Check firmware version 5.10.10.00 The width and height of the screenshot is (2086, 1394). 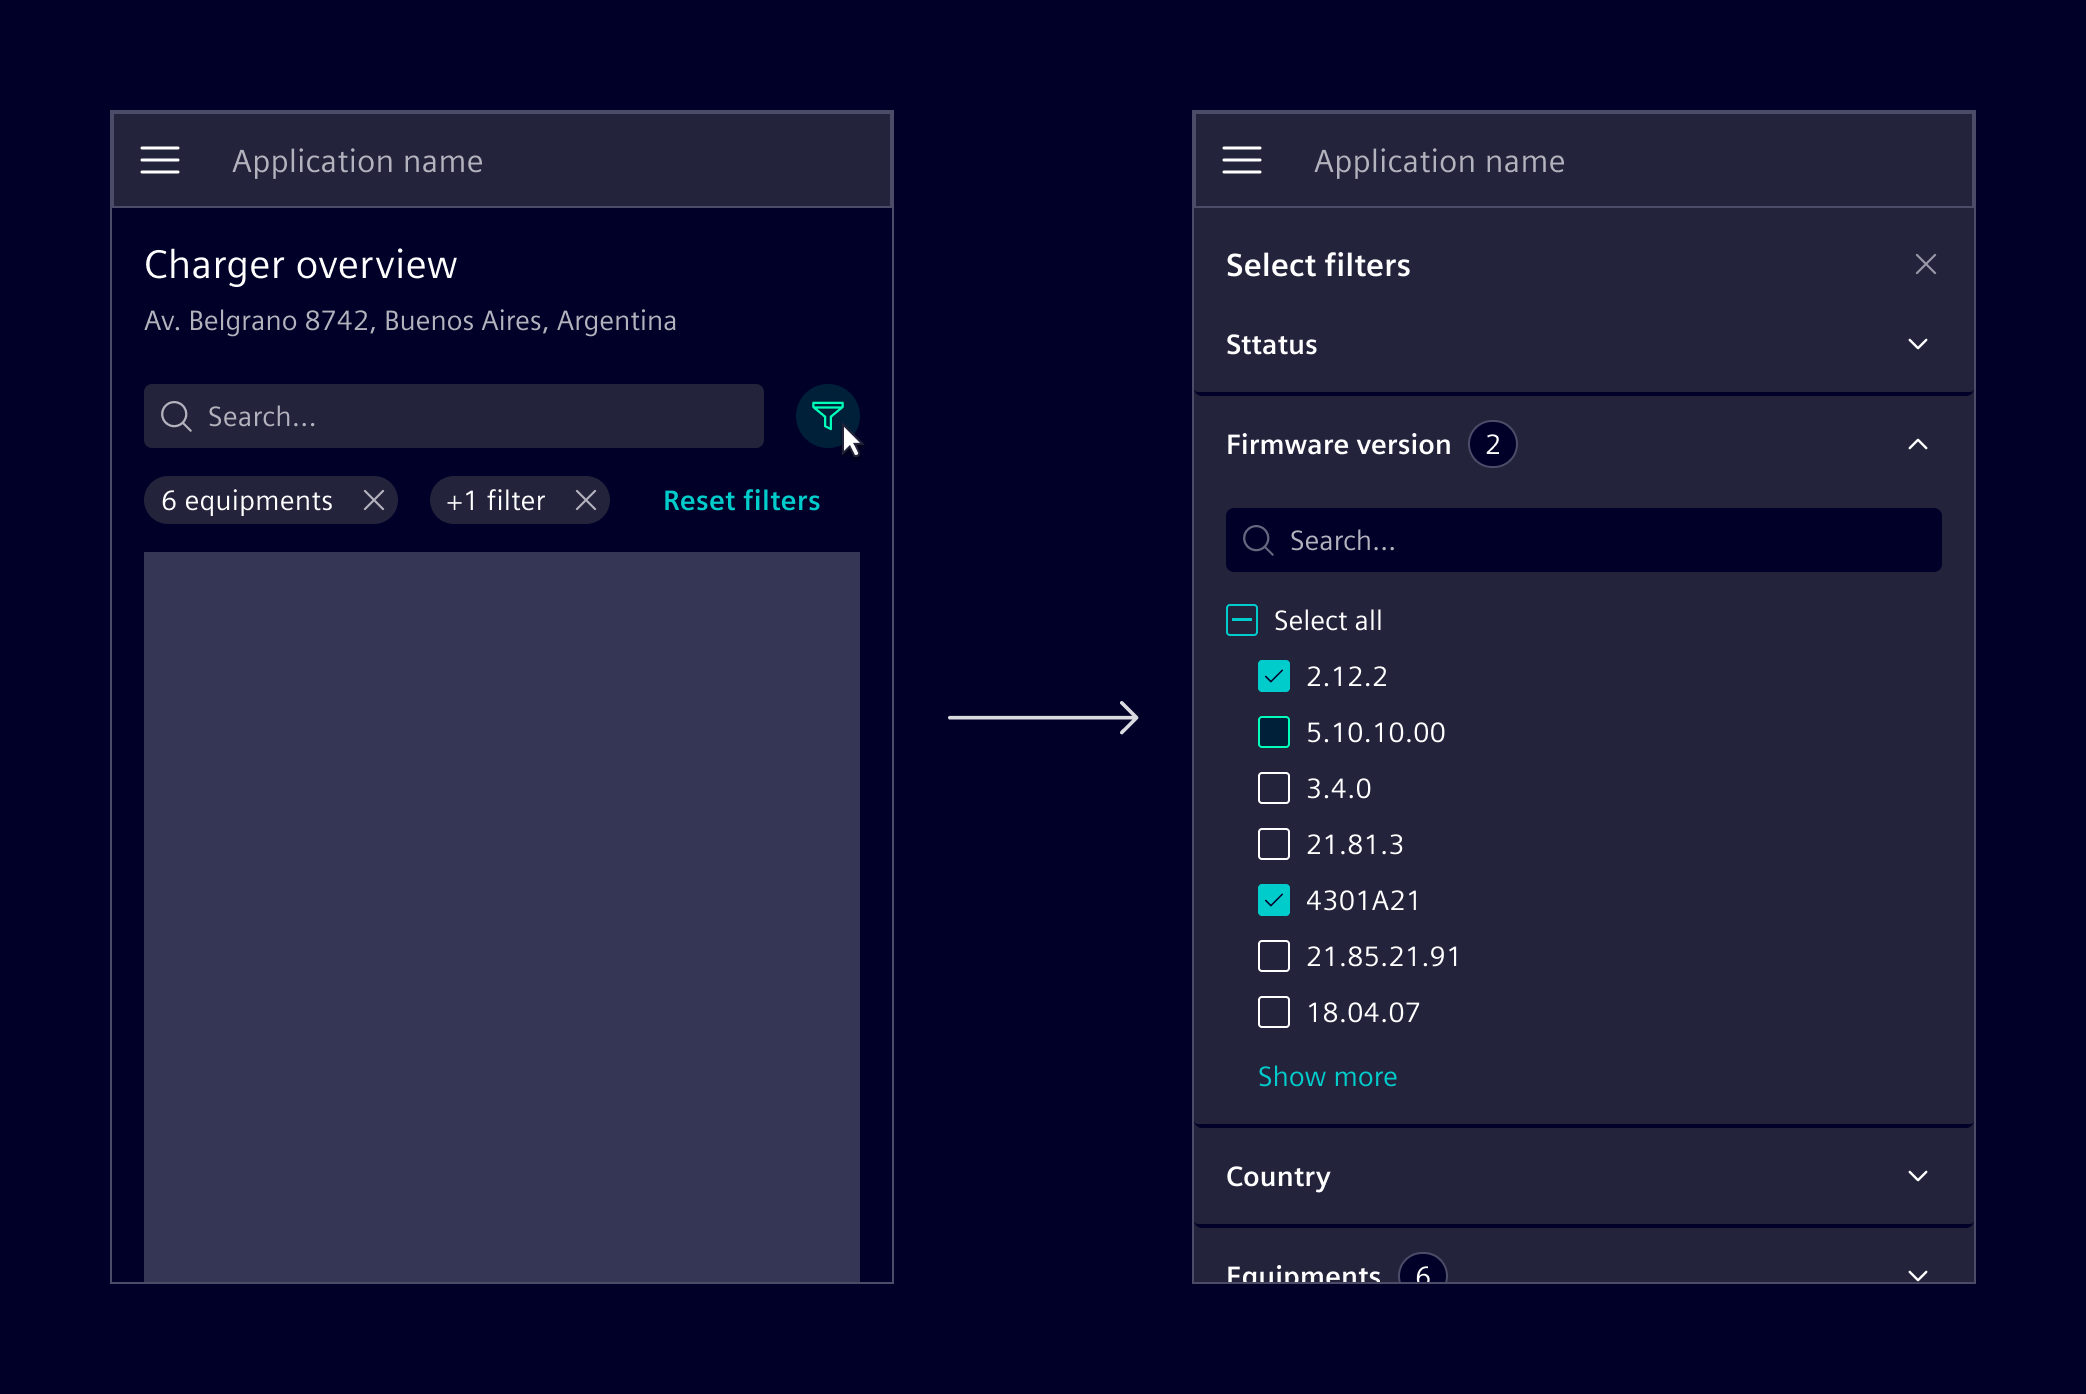coord(1273,732)
